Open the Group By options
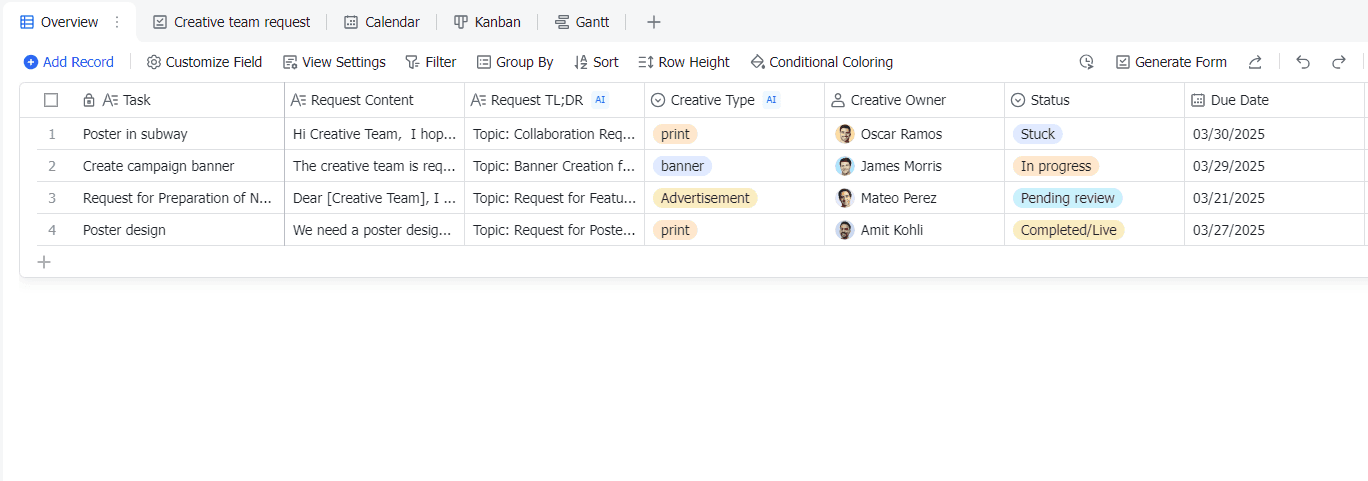The width and height of the screenshot is (1368, 481). (x=514, y=62)
